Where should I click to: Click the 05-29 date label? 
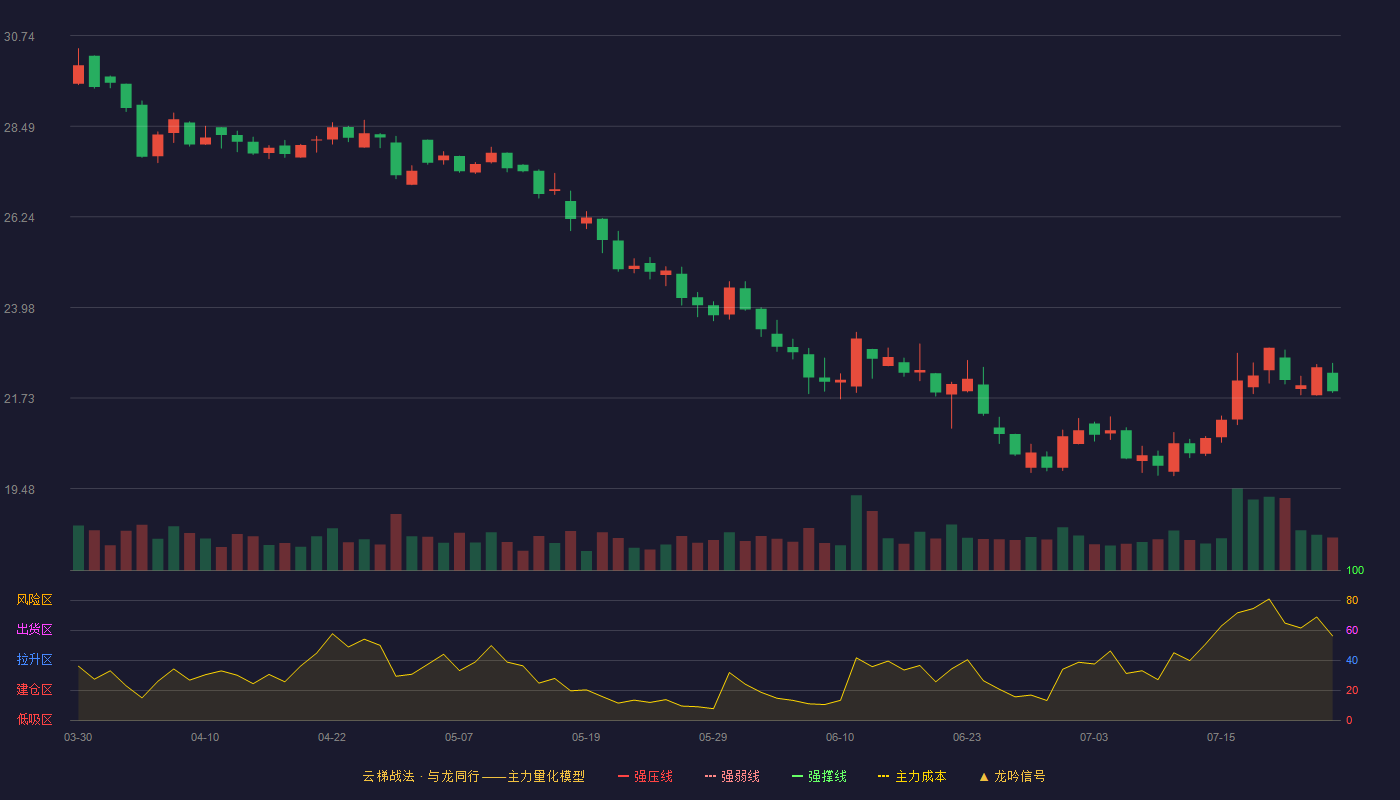pyautogui.click(x=713, y=737)
